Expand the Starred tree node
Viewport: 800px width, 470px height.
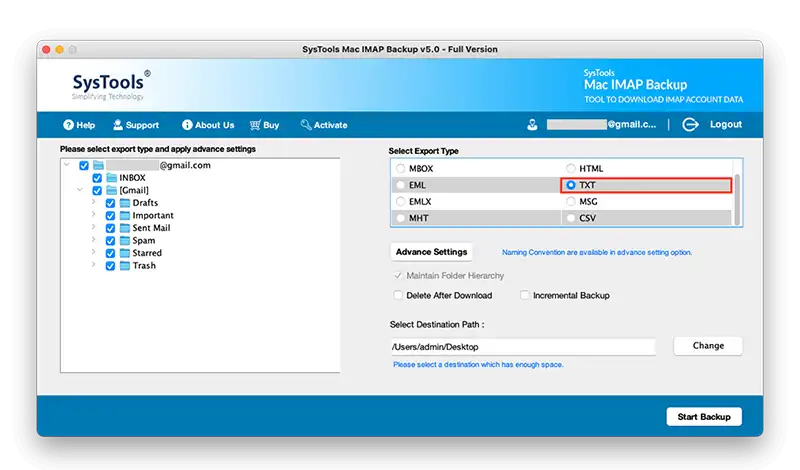[x=93, y=252]
